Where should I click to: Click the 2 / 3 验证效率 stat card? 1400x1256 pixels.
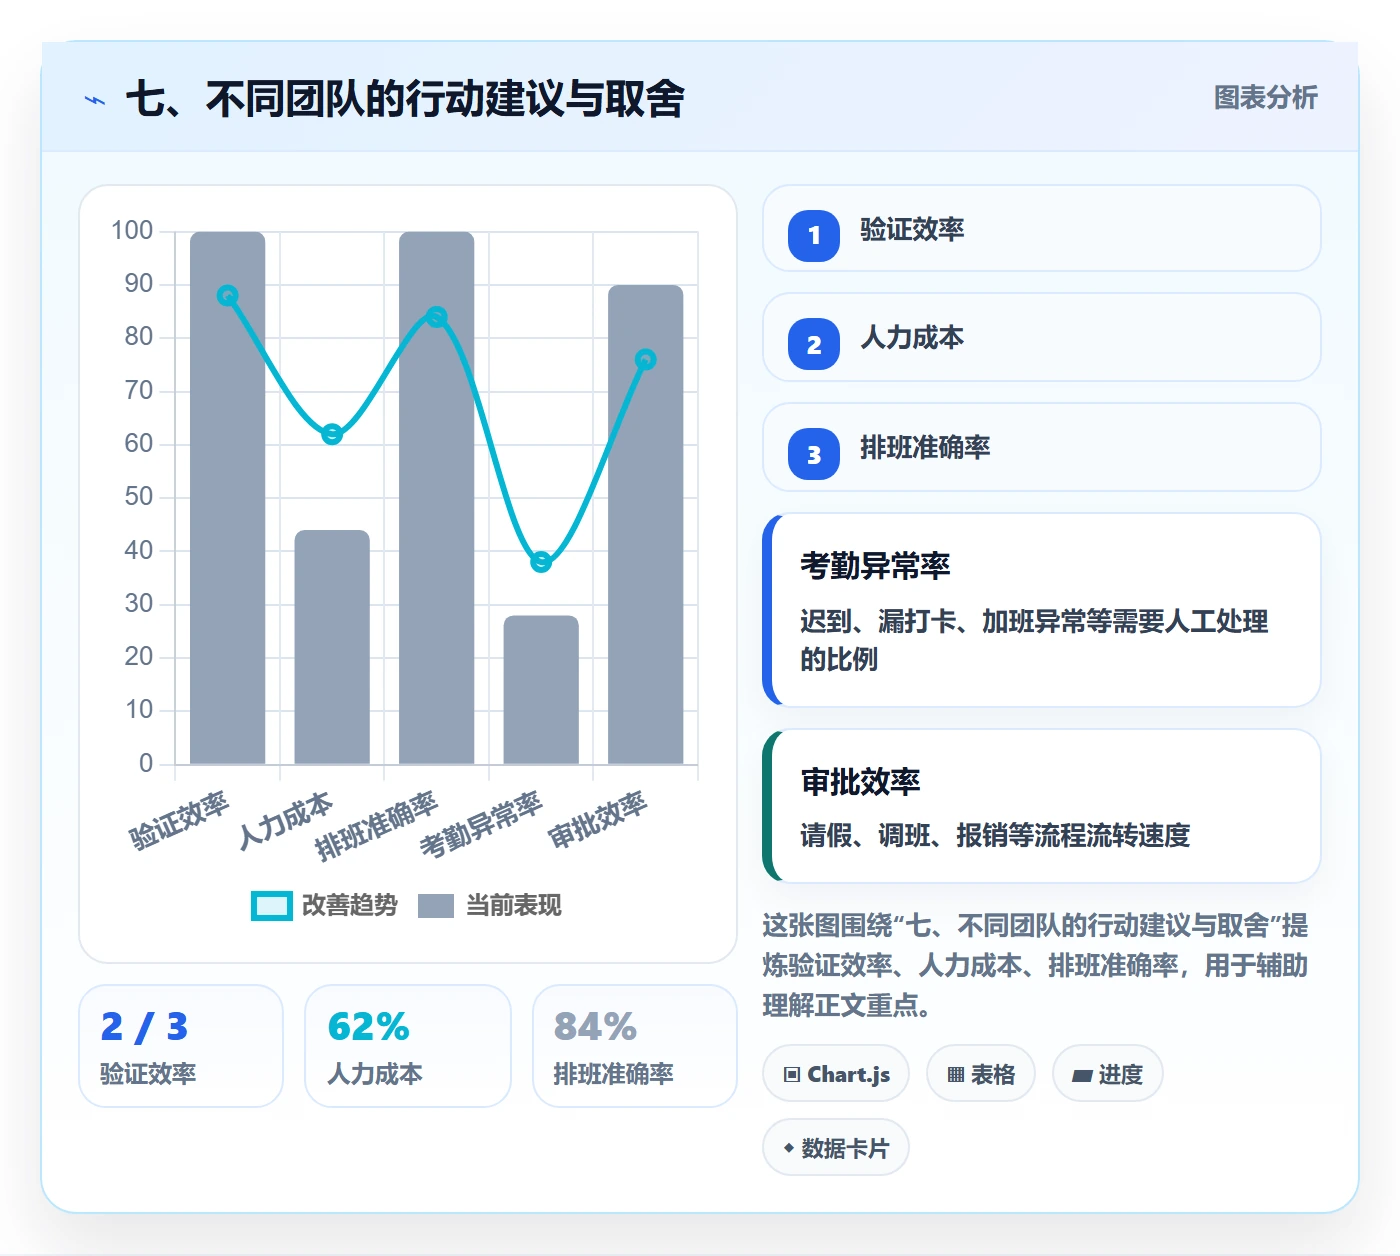pos(181,1046)
